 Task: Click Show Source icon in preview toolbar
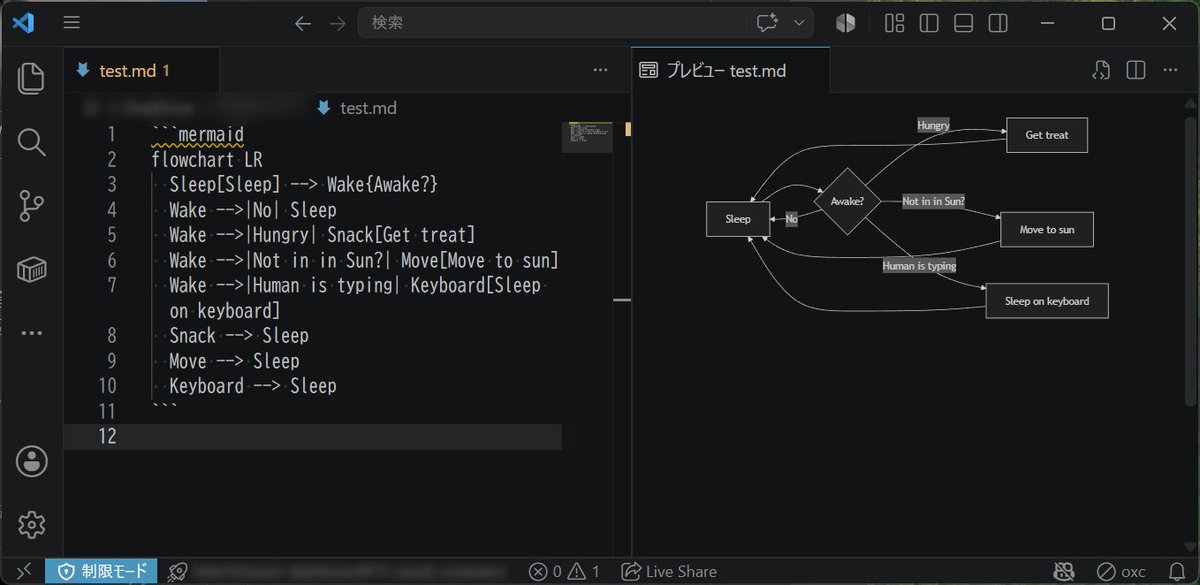point(1101,70)
